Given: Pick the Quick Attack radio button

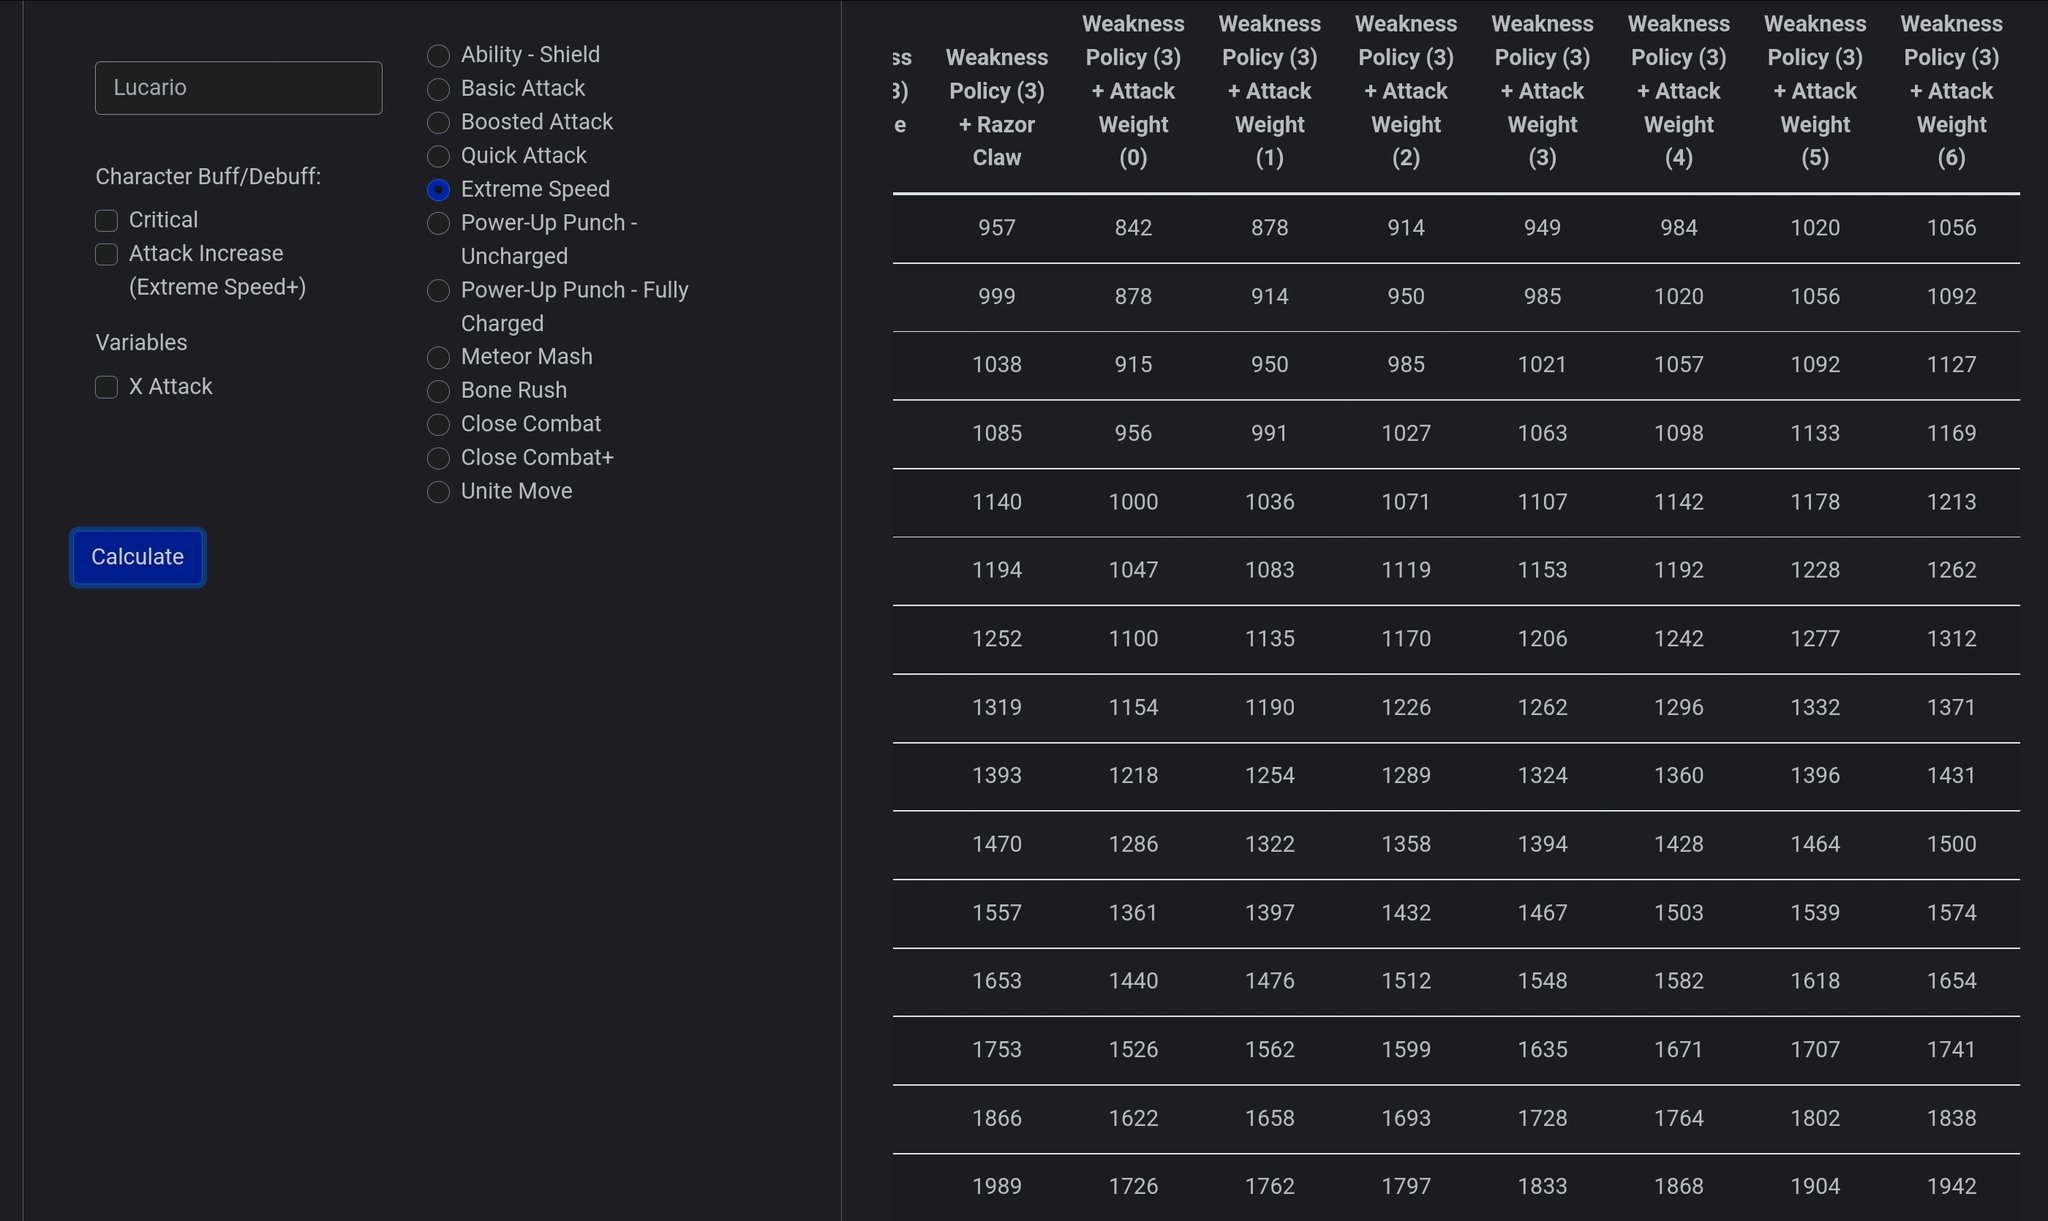Looking at the screenshot, I should point(438,156).
